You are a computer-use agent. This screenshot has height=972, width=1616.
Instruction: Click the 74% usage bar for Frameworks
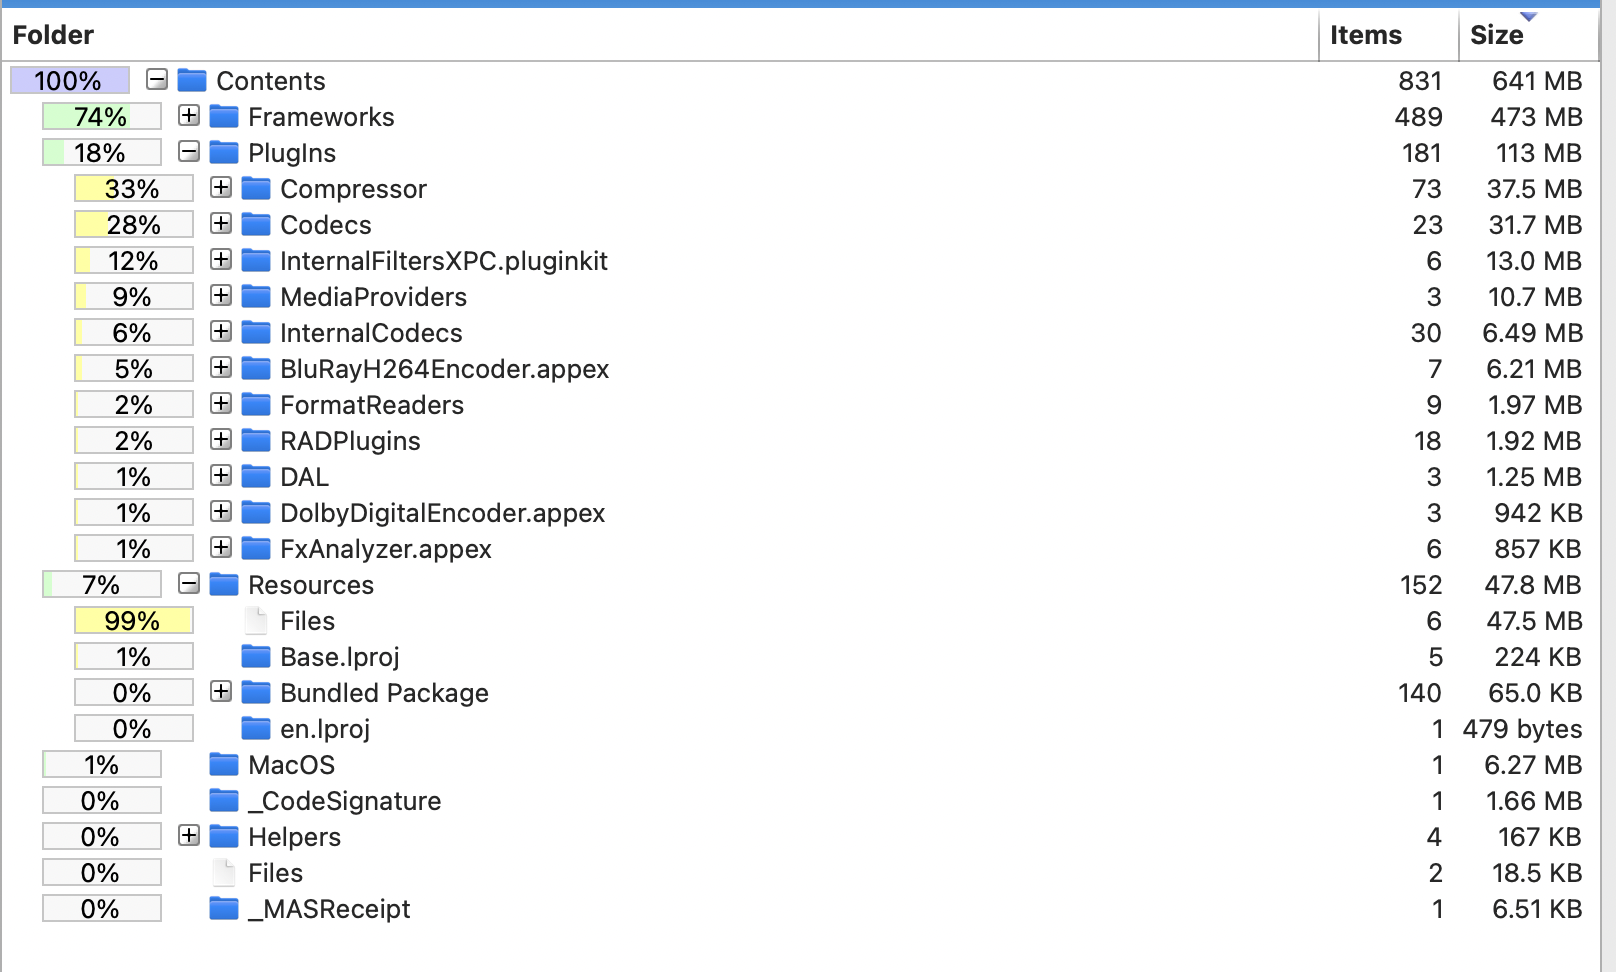[x=101, y=117]
